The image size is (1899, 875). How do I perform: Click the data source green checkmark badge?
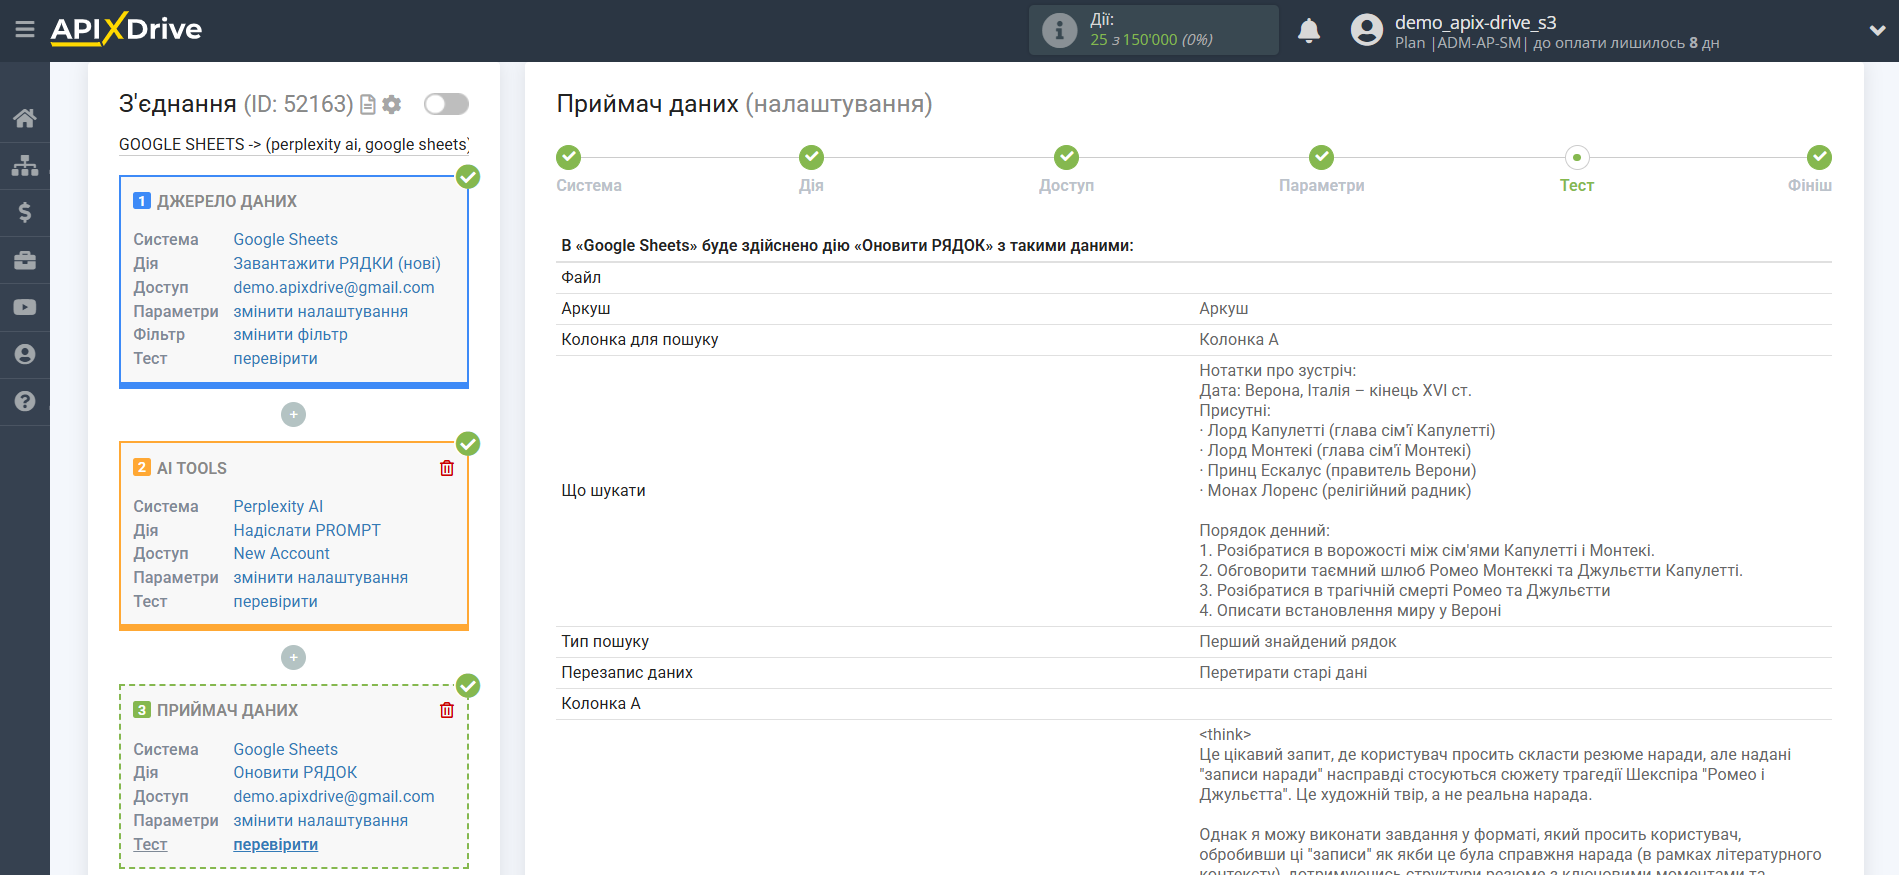coord(468,177)
